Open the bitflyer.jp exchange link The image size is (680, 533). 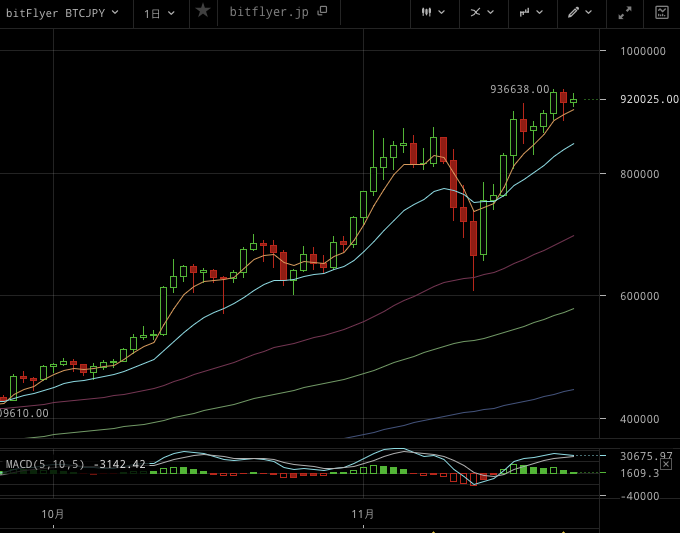(269, 12)
